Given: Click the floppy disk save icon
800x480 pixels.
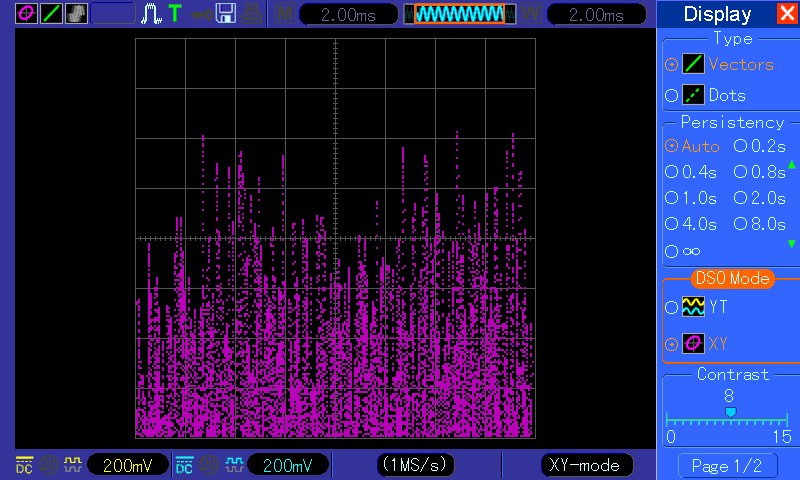Looking at the screenshot, I should click(226, 13).
